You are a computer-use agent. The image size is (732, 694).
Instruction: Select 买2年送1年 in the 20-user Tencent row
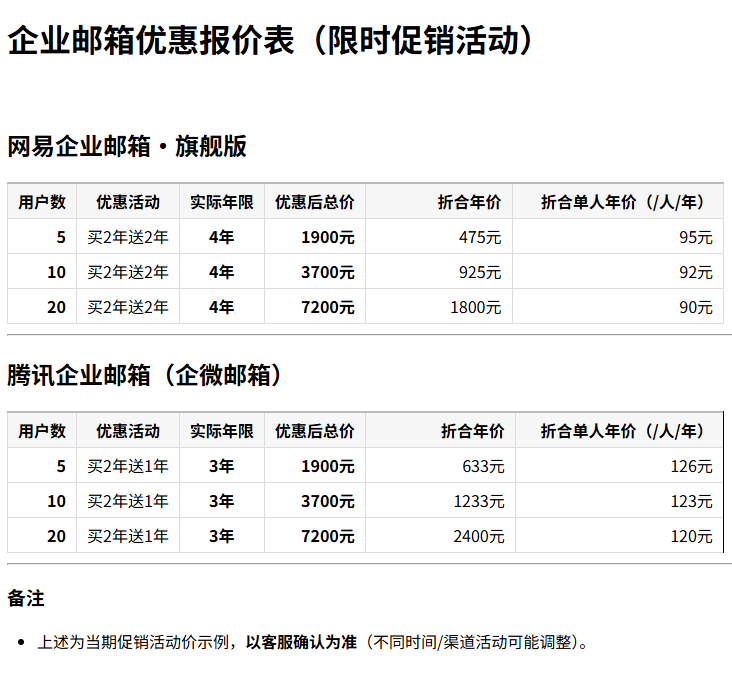(128, 536)
